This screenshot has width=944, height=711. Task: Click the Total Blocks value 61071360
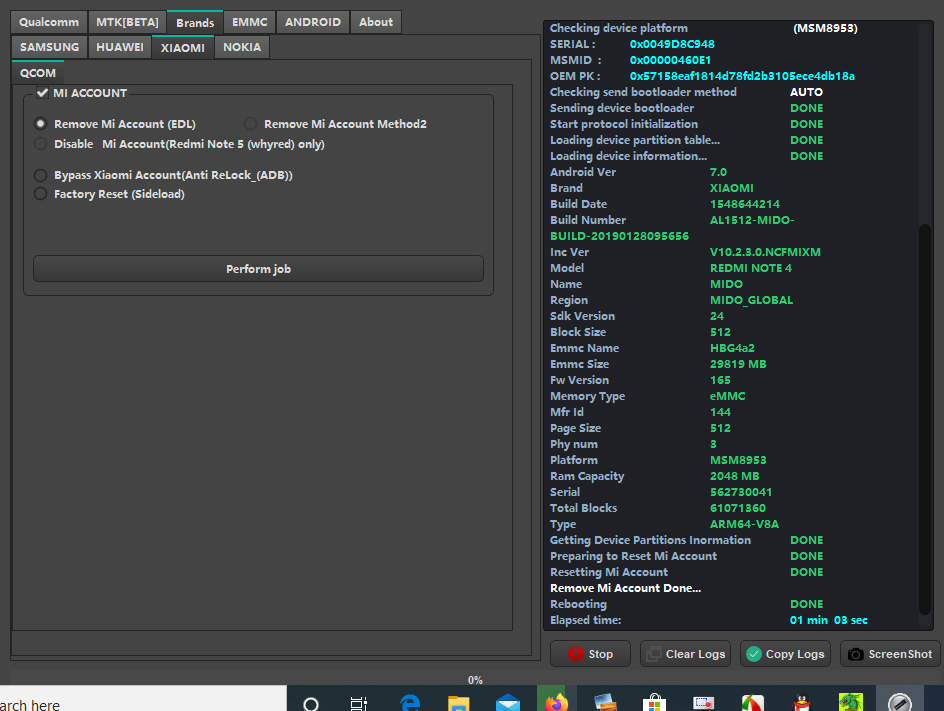click(738, 508)
